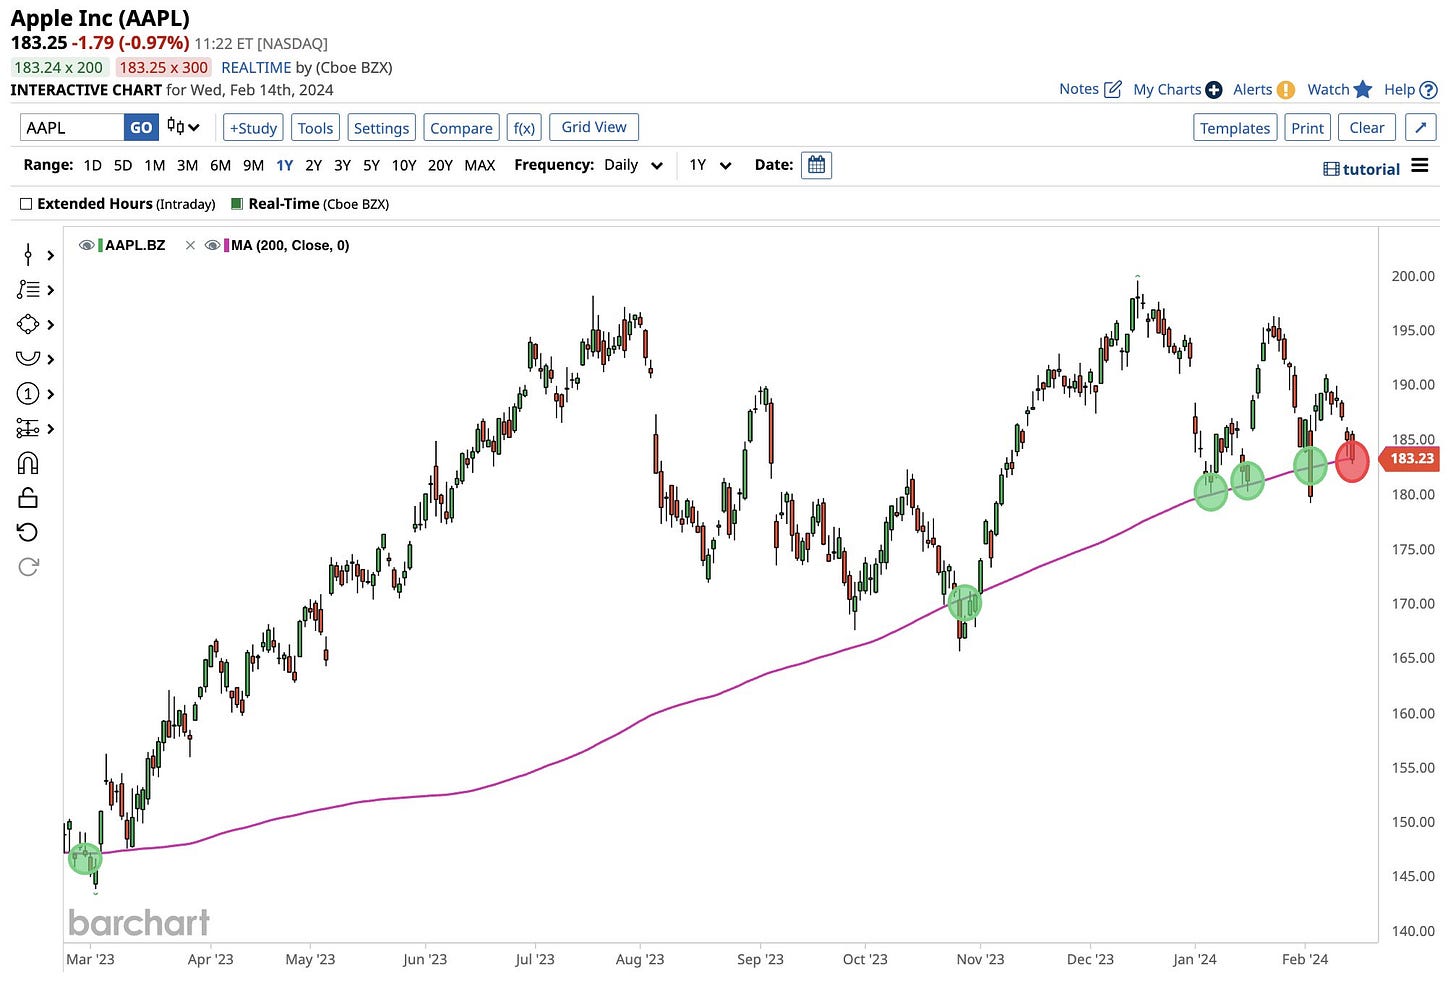This screenshot has height=983, width=1456.
Task: Open the Notes edit icon
Action: click(x=1112, y=89)
